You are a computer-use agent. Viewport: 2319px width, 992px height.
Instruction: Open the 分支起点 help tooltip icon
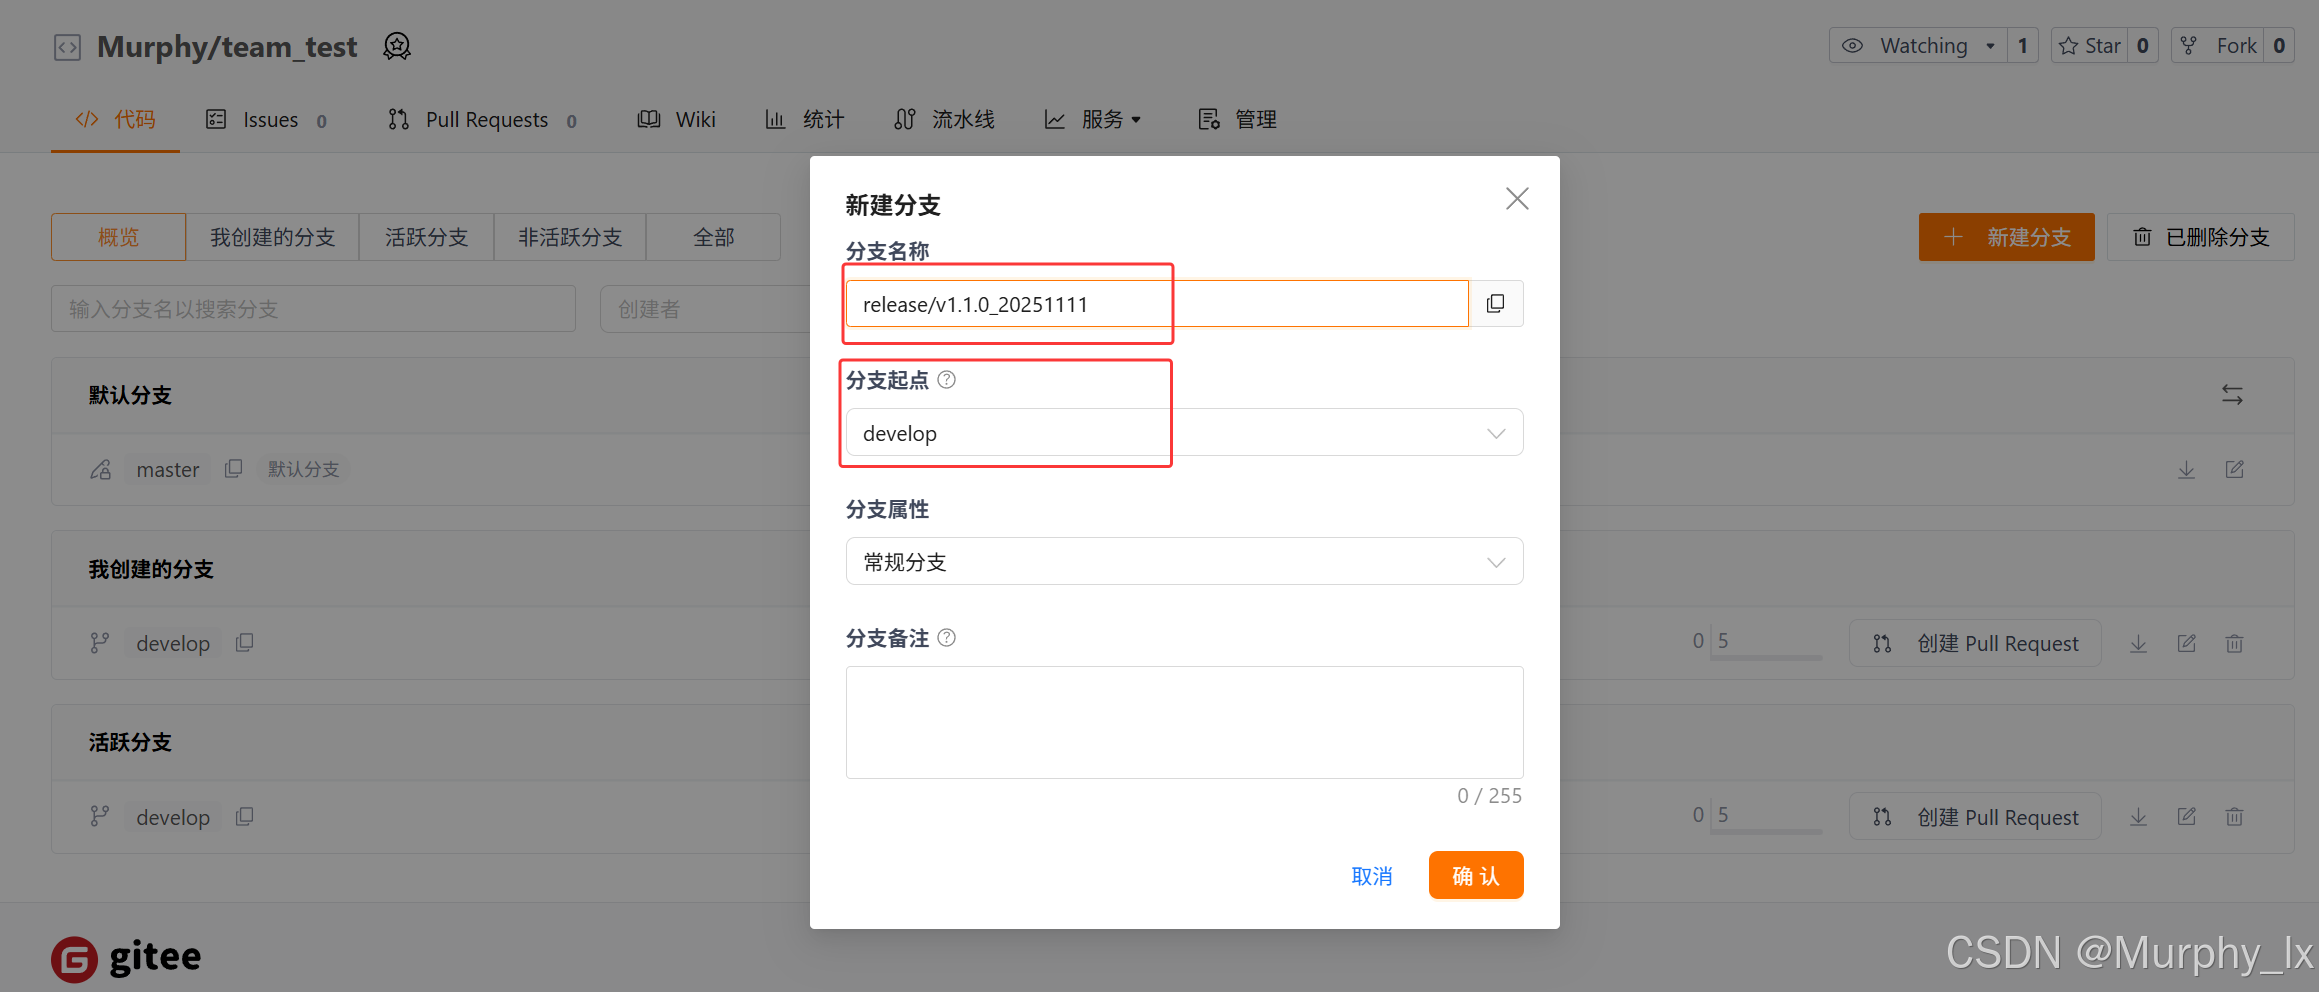[946, 380]
